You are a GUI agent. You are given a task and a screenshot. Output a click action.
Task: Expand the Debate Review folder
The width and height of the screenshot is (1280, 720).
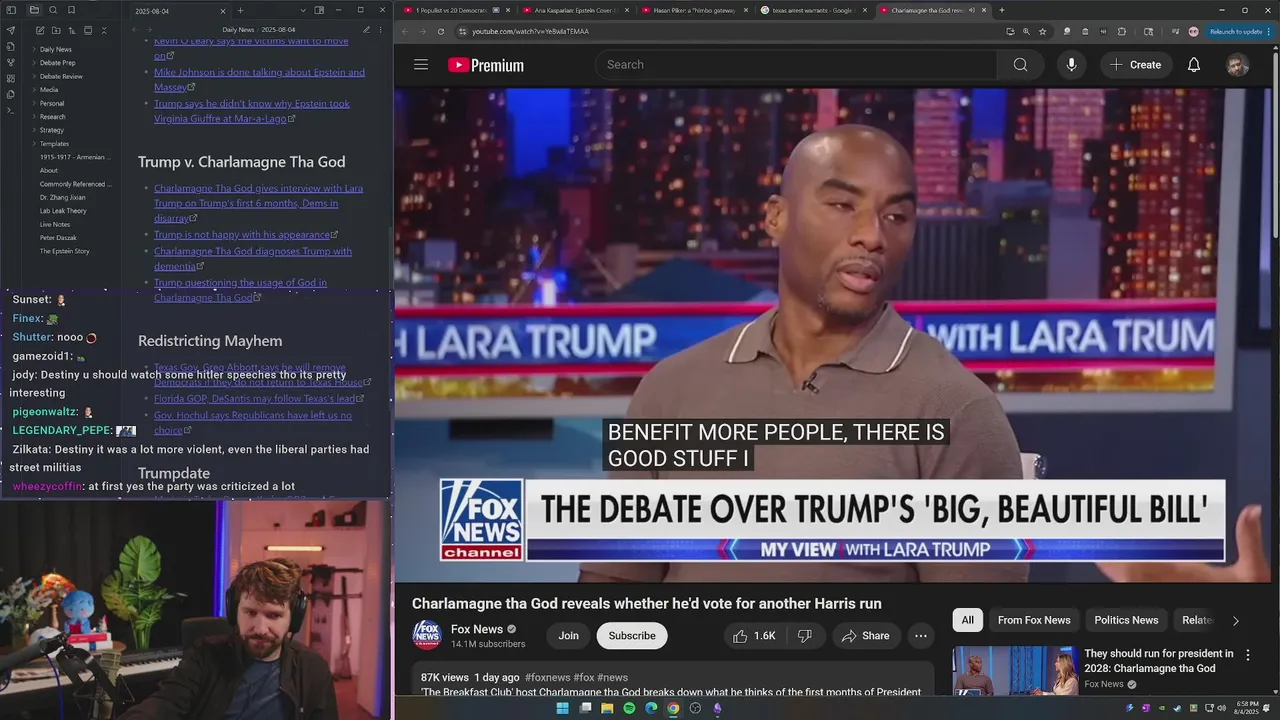pos(61,76)
